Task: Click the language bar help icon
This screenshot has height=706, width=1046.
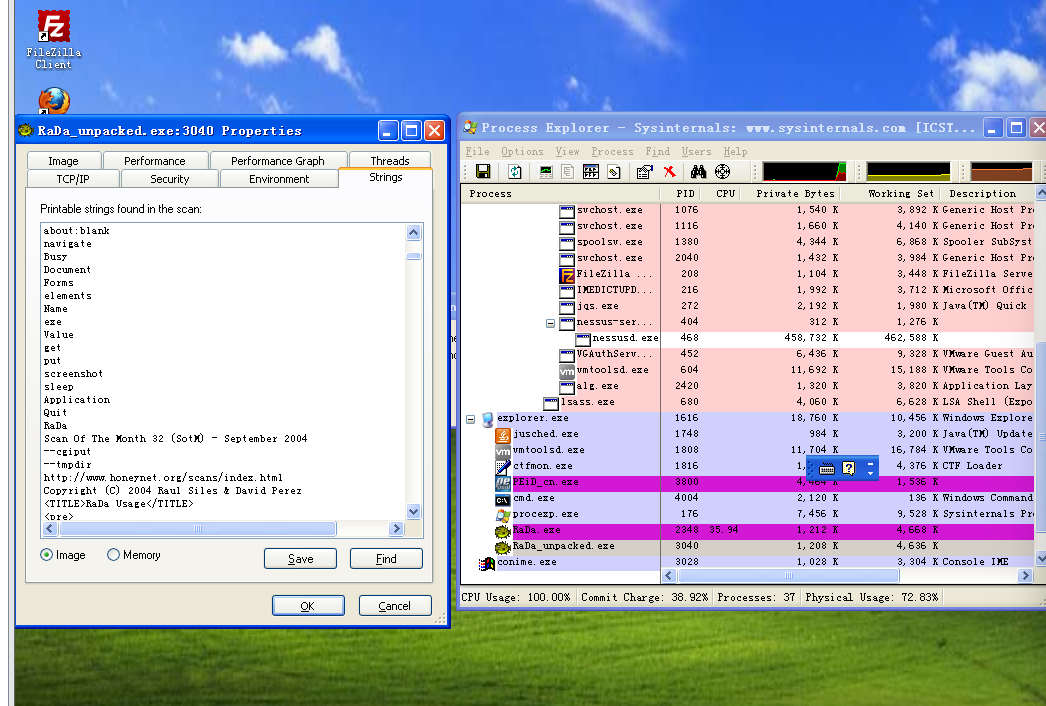Action: pyautogui.click(x=849, y=468)
